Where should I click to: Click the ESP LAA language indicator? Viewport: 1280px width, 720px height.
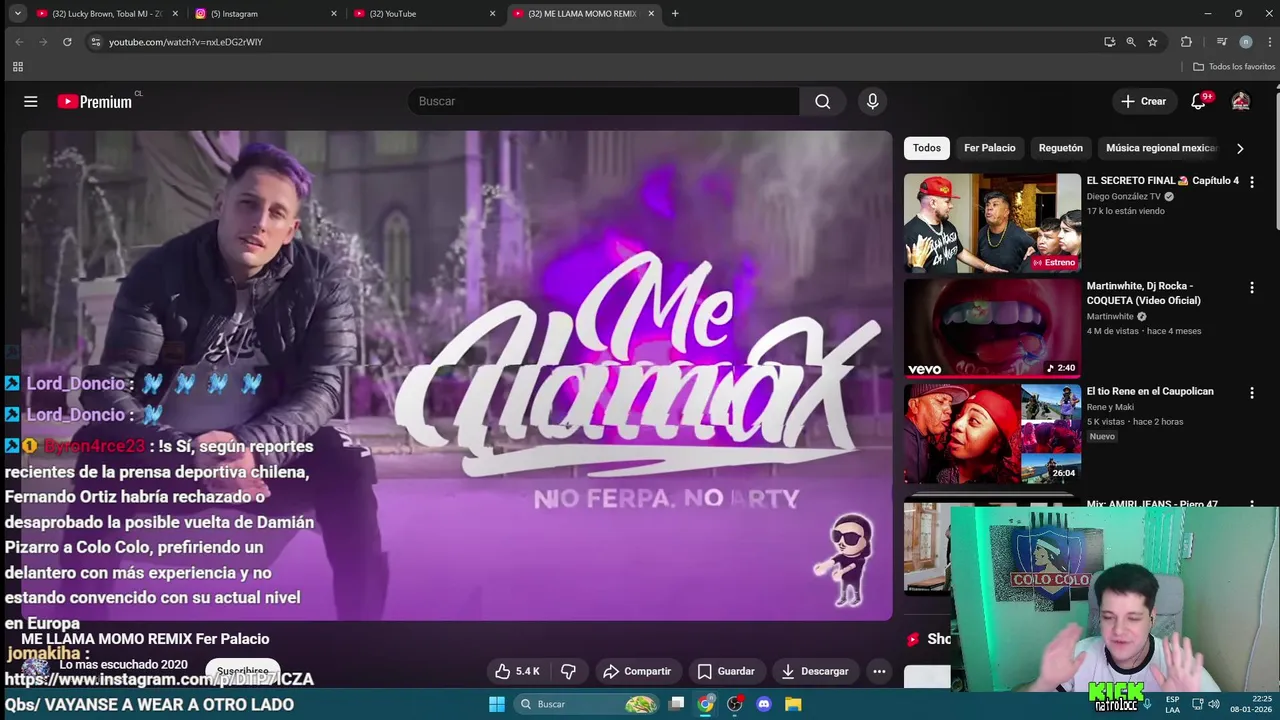tap(1172, 704)
